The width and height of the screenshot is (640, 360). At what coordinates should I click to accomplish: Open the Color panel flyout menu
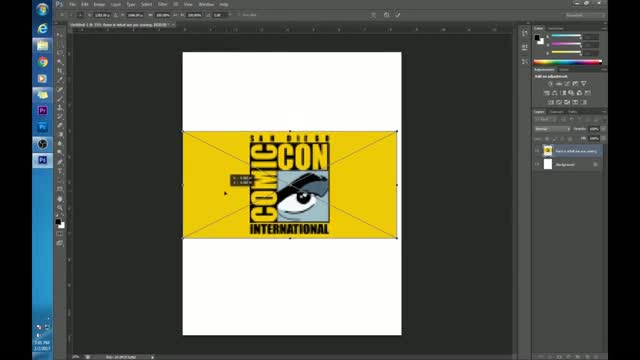(x=604, y=28)
